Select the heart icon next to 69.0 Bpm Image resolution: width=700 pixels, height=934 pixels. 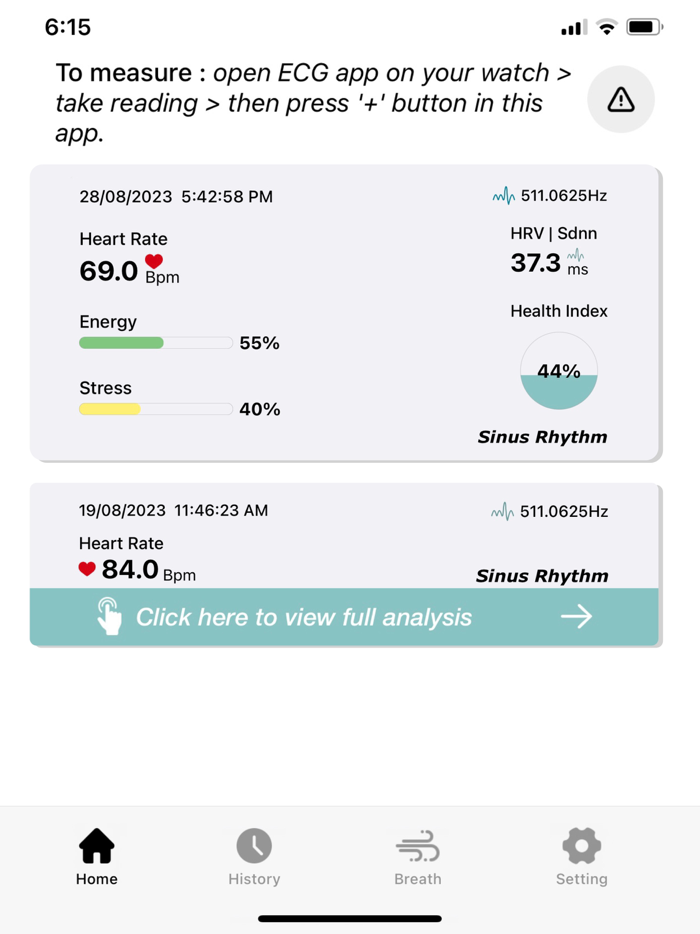[154, 262]
